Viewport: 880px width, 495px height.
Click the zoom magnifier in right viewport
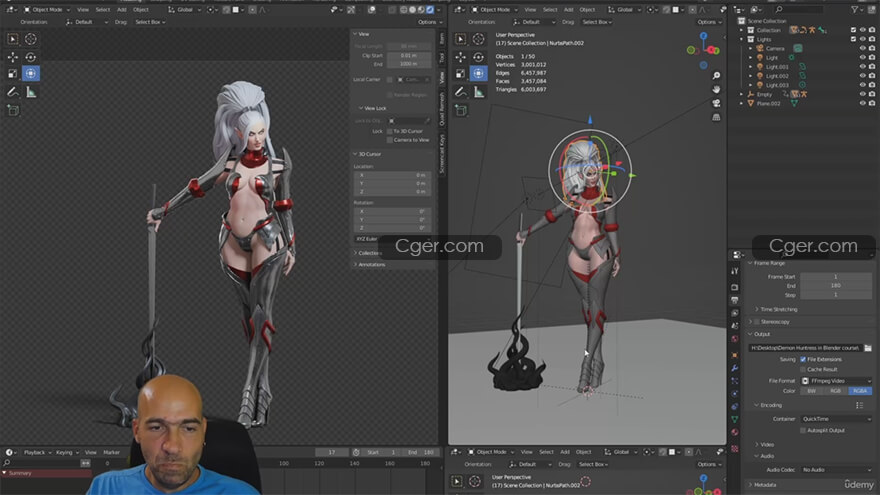716,75
